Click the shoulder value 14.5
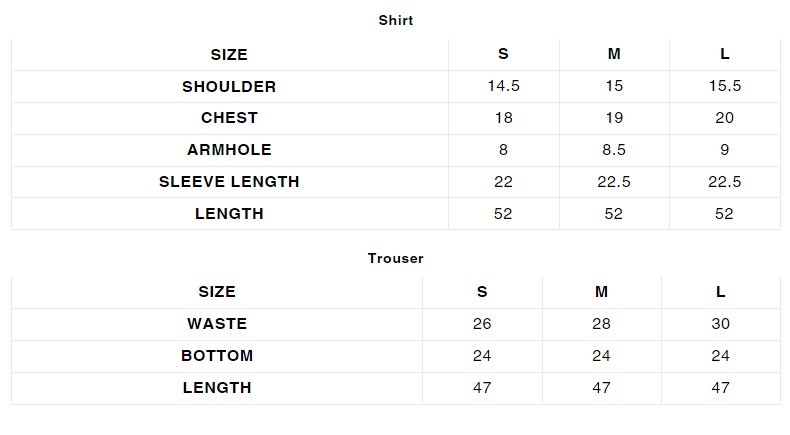The height and width of the screenshot is (435, 790). [x=503, y=86]
